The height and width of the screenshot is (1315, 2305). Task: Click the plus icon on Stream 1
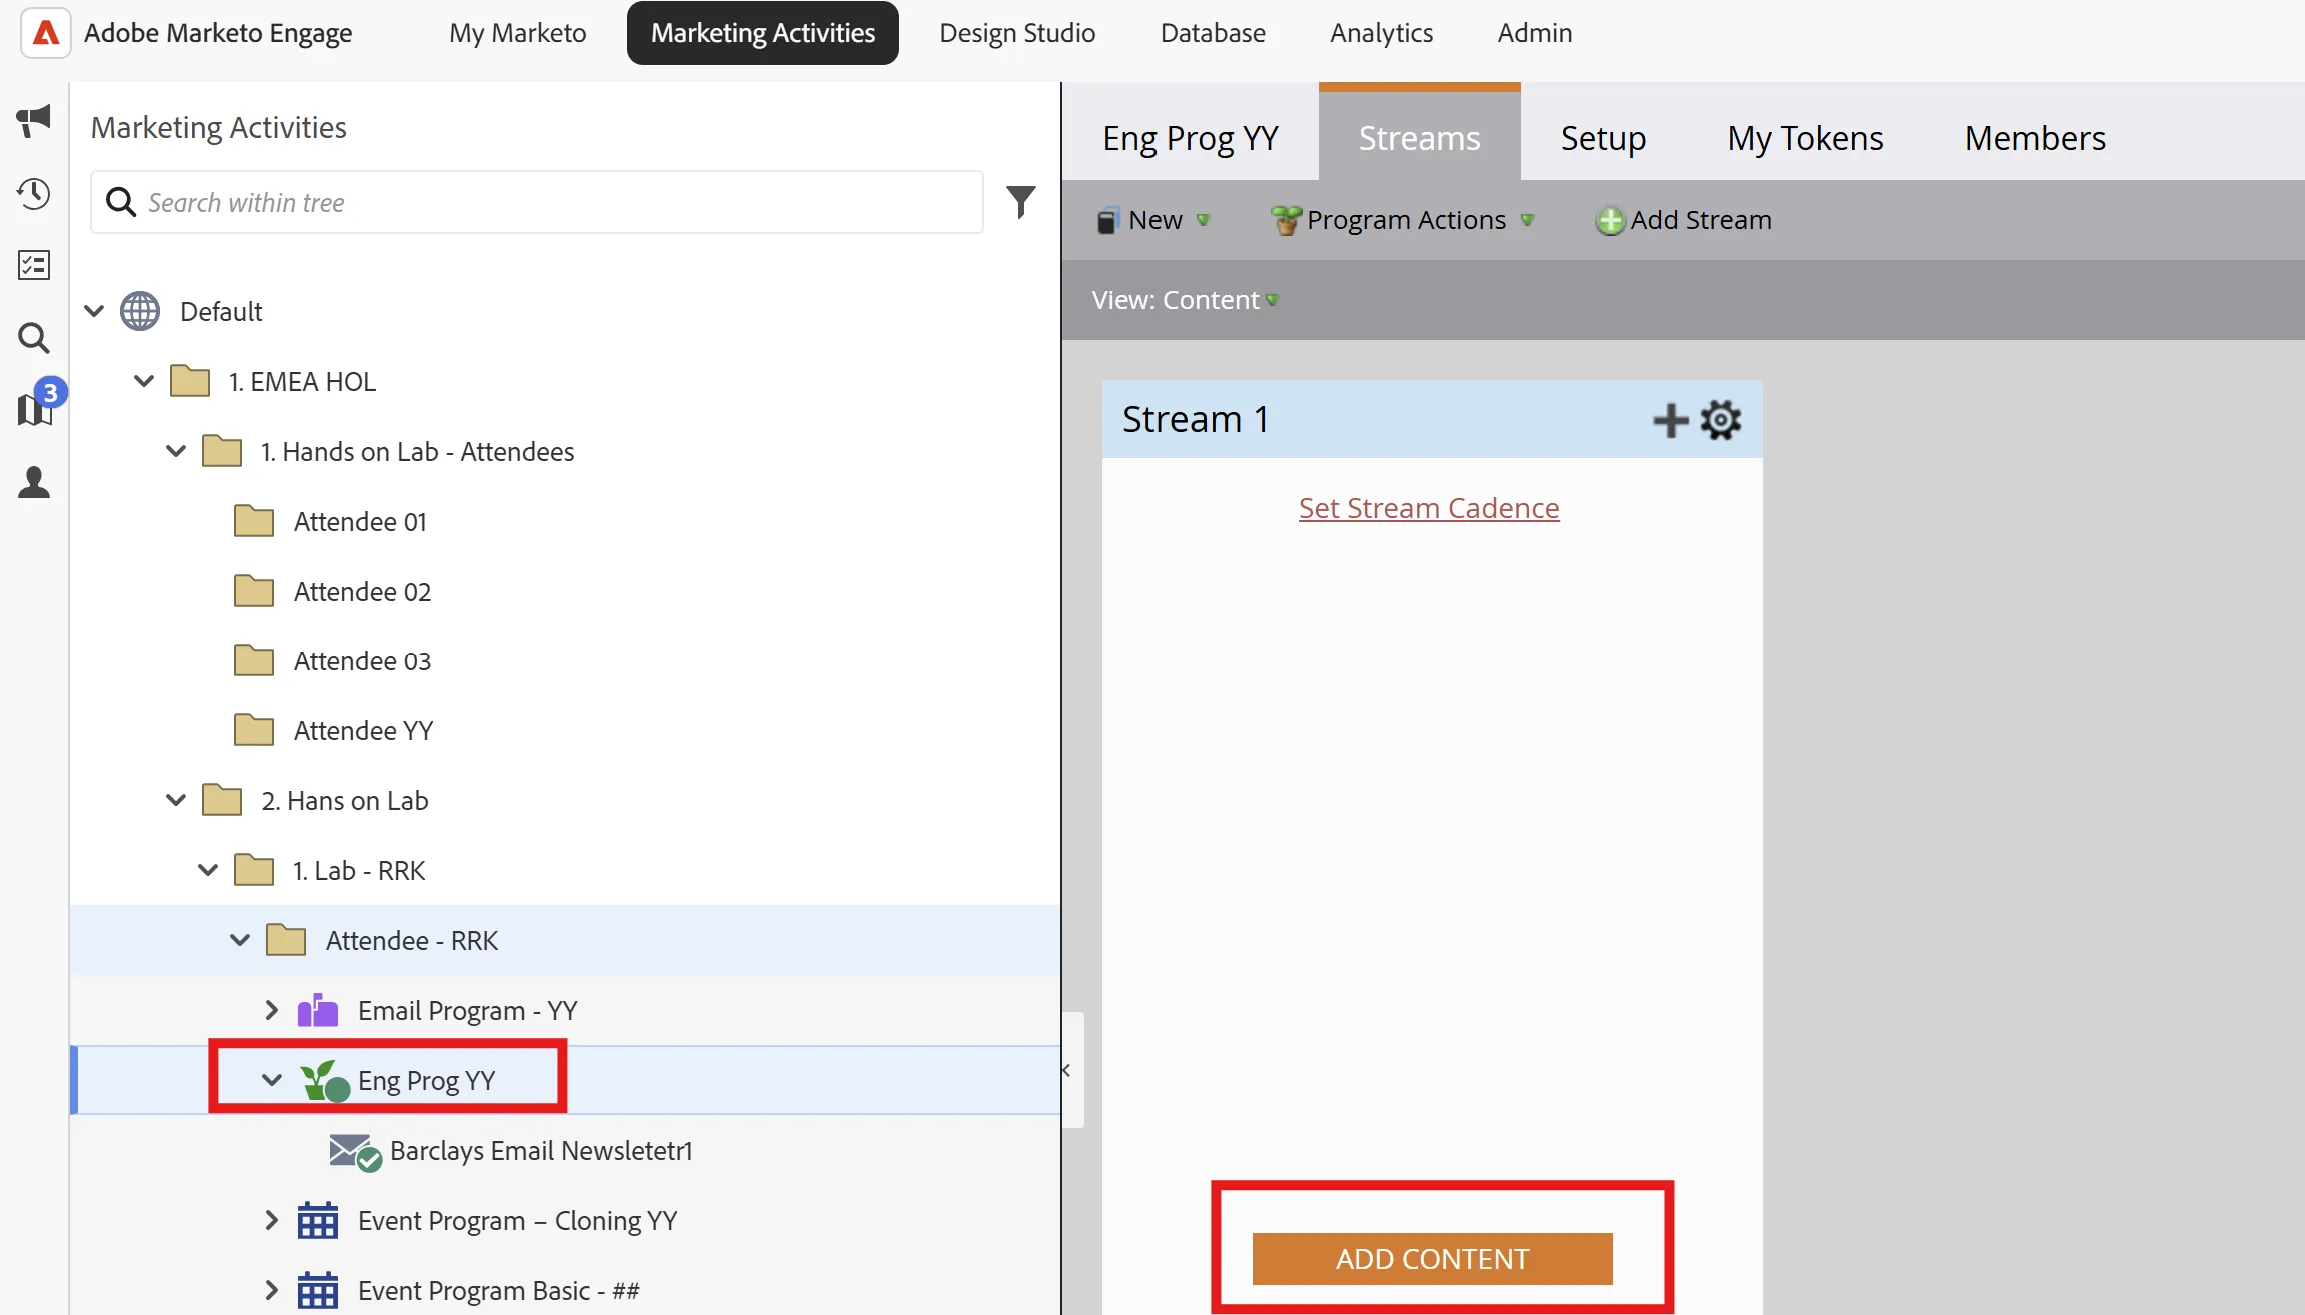1670,420
